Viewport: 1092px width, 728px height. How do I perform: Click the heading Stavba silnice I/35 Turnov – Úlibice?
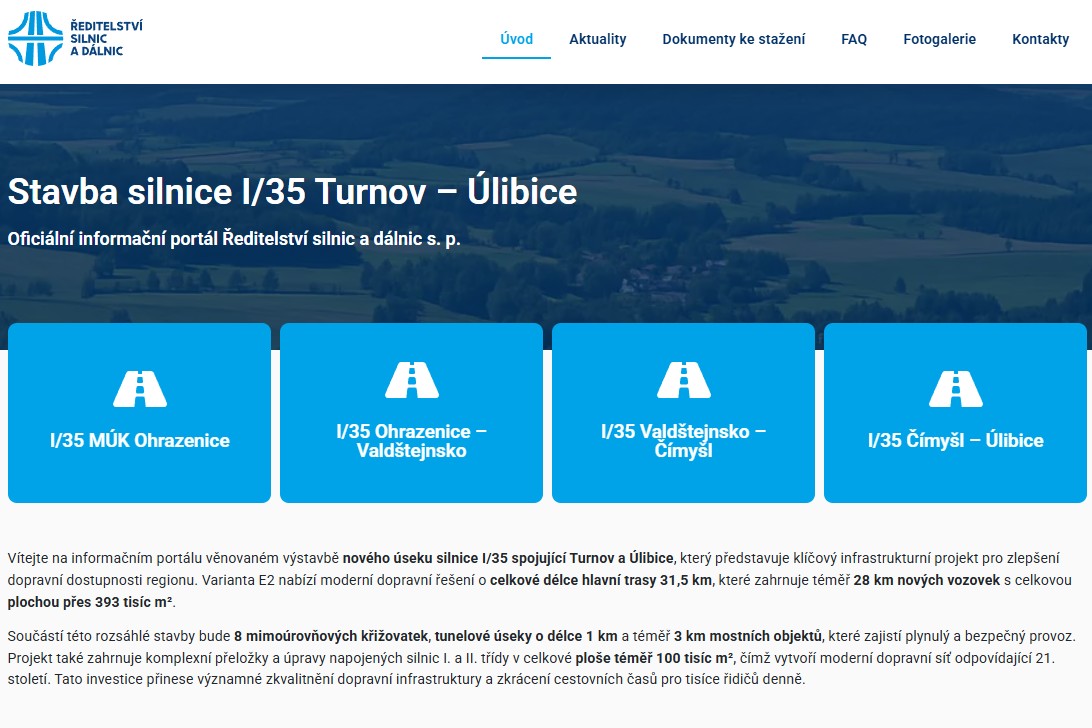292,191
